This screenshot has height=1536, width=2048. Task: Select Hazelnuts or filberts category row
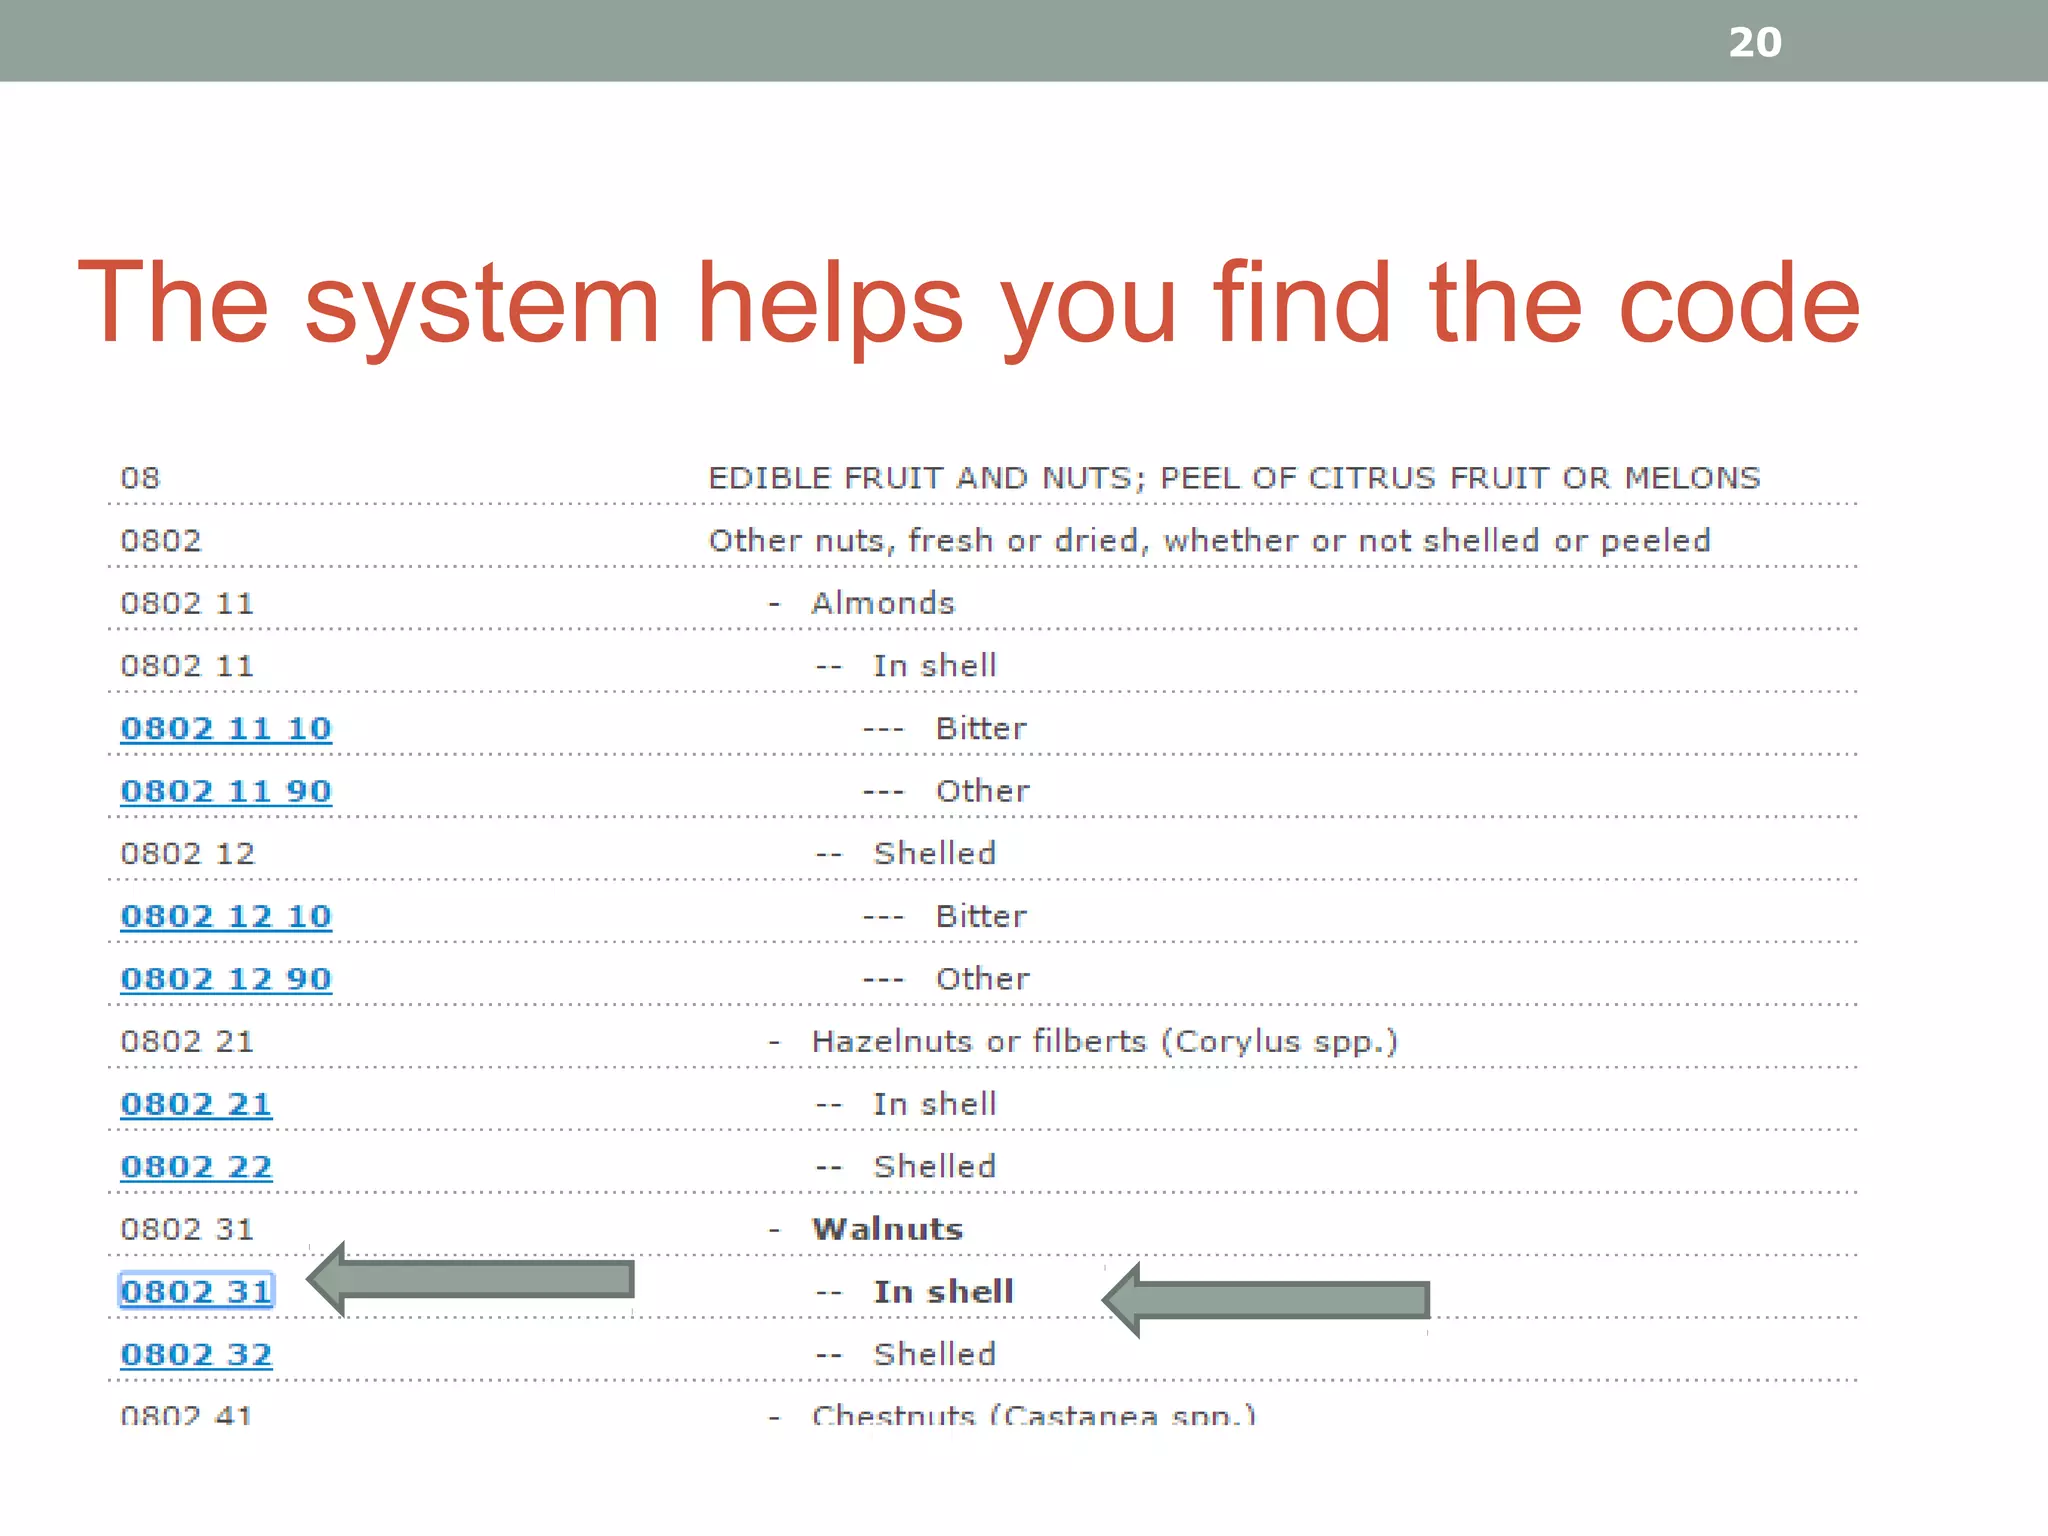(x=1104, y=1041)
